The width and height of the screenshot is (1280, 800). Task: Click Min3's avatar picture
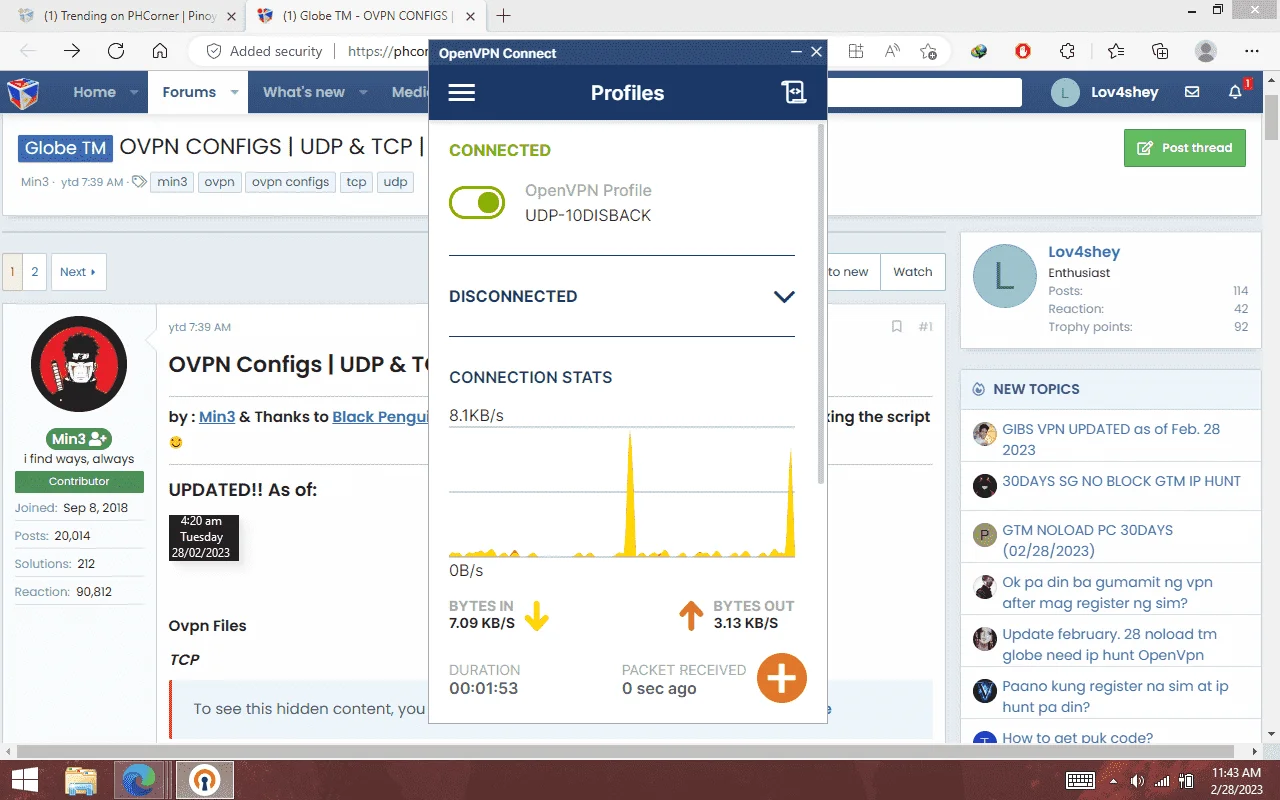[79, 364]
